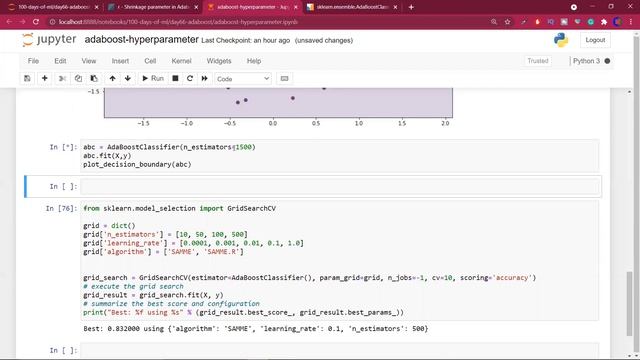Rename notebook title adaboost-hyperparameter
This screenshot has width=640, height=360.
click(x=142, y=40)
